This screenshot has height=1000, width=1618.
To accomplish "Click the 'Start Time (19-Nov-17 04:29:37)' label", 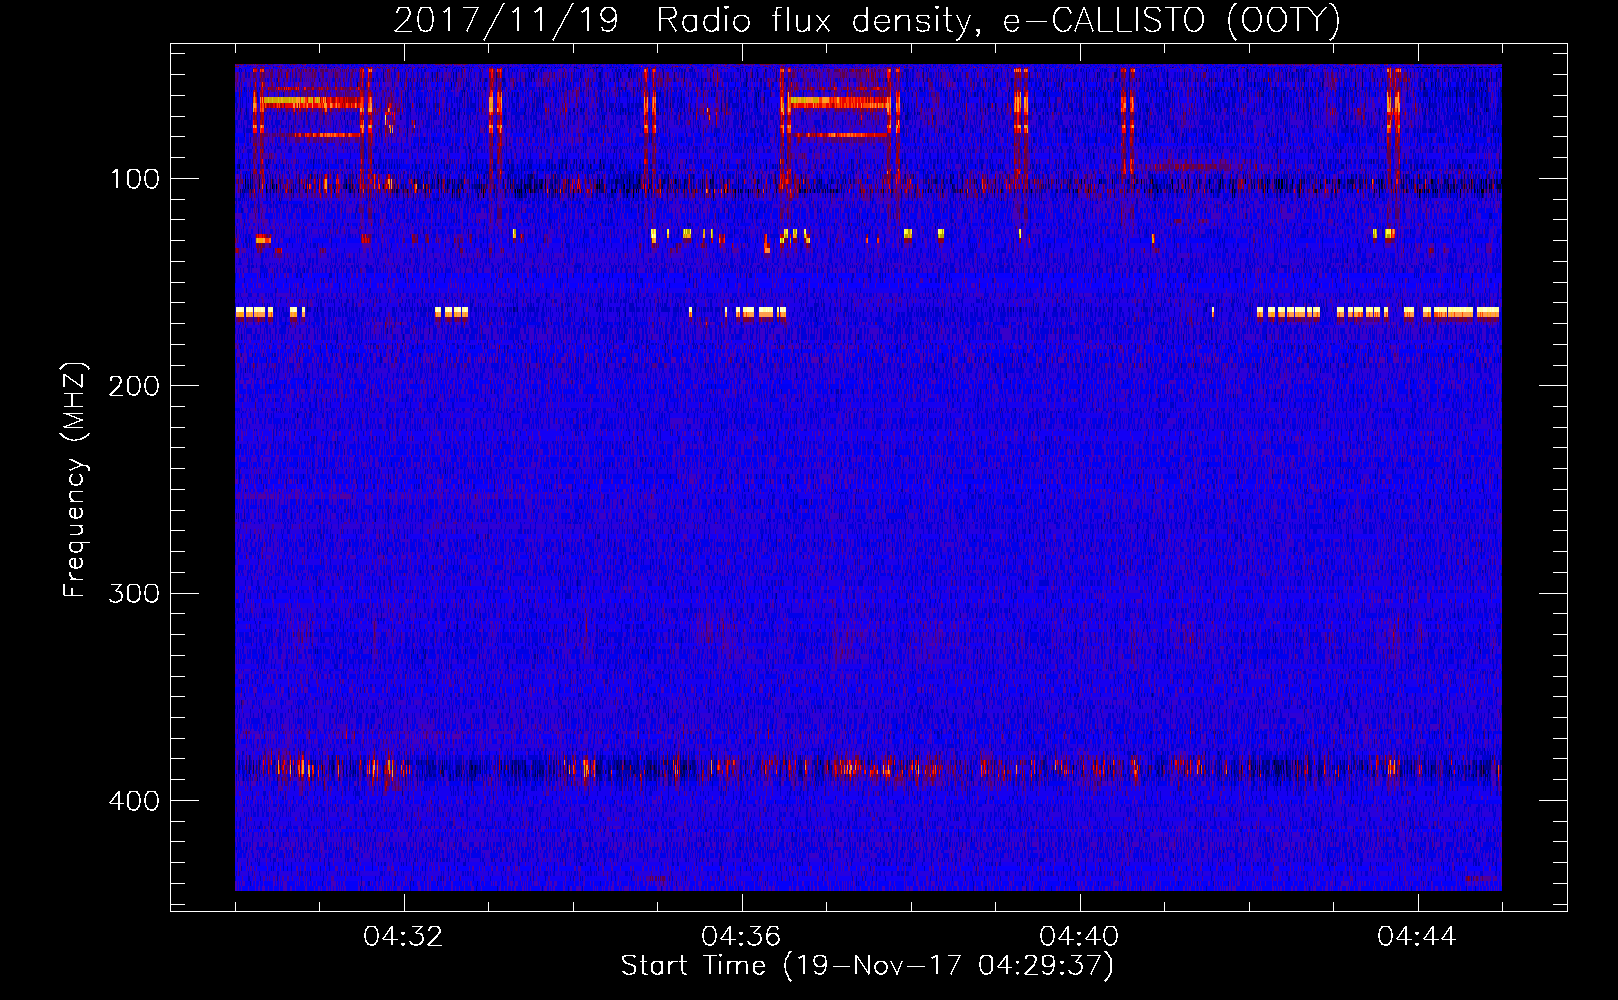I will [867, 966].
